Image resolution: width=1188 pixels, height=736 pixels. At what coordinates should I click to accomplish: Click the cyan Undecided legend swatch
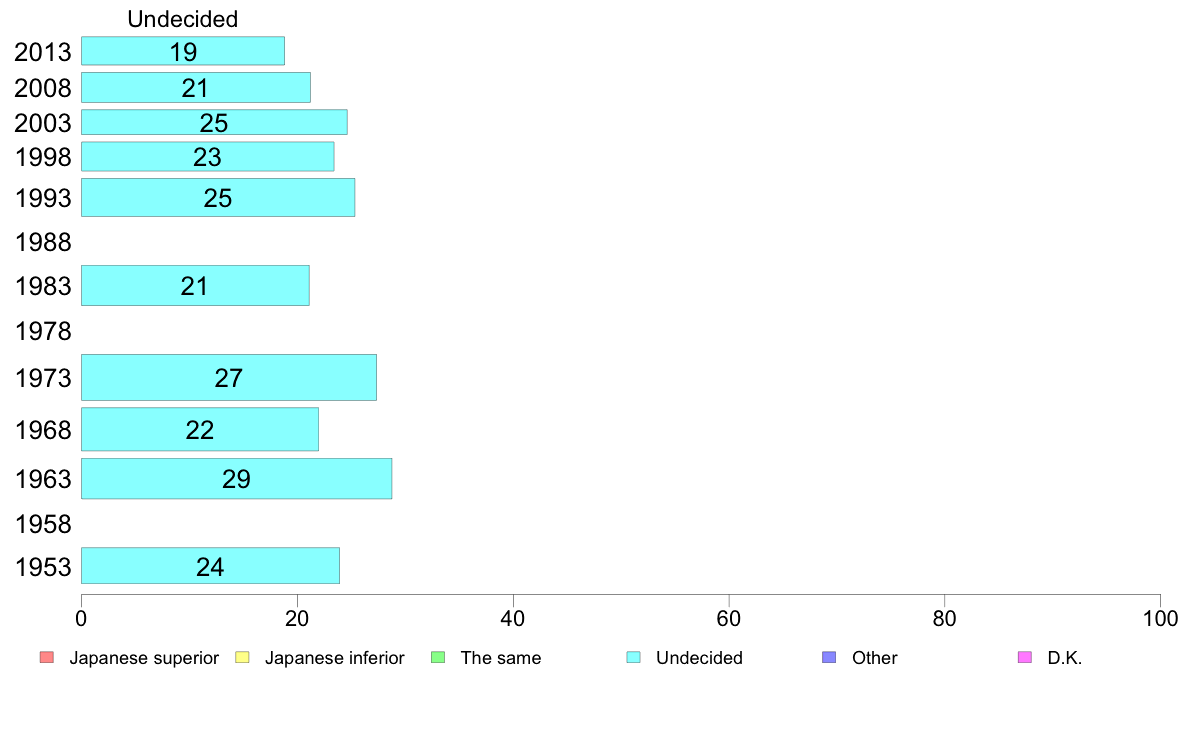coord(633,657)
